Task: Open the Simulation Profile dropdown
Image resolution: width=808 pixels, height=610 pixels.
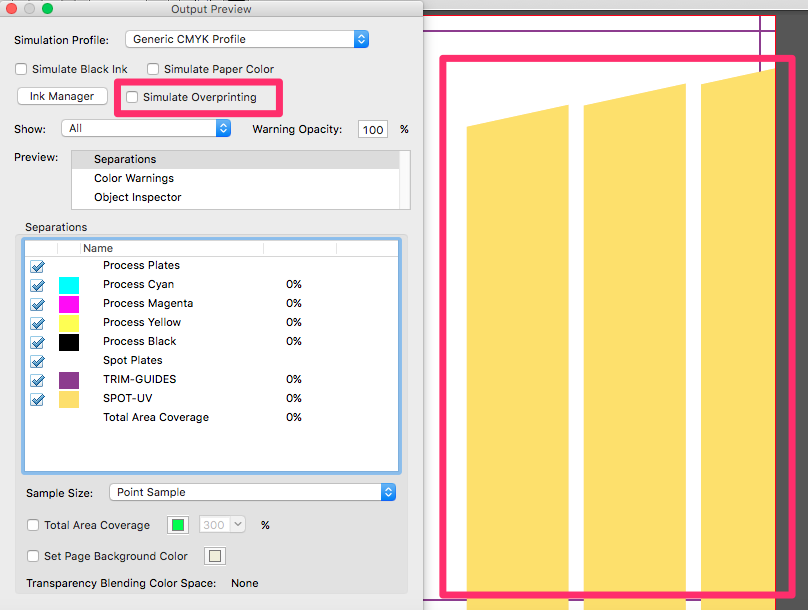Action: point(246,39)
